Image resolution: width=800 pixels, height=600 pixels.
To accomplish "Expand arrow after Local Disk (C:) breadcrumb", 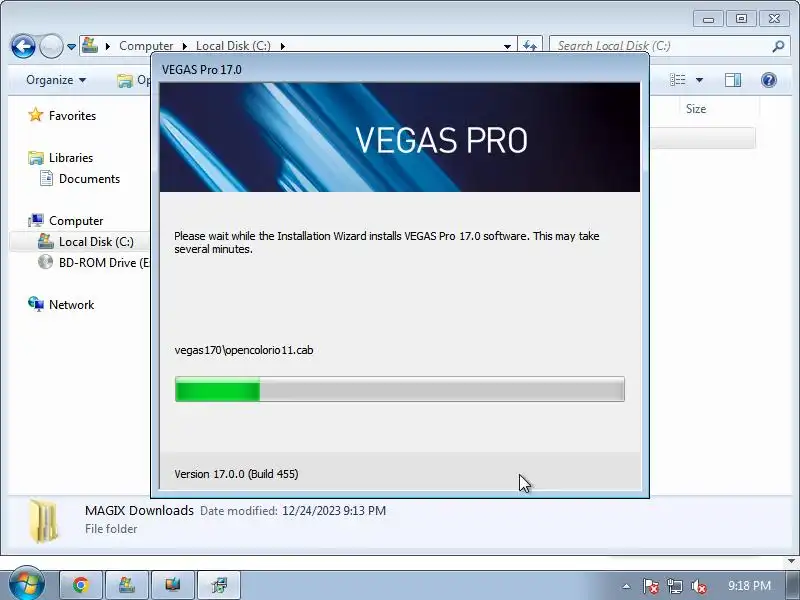I will [x=283, y=46].
